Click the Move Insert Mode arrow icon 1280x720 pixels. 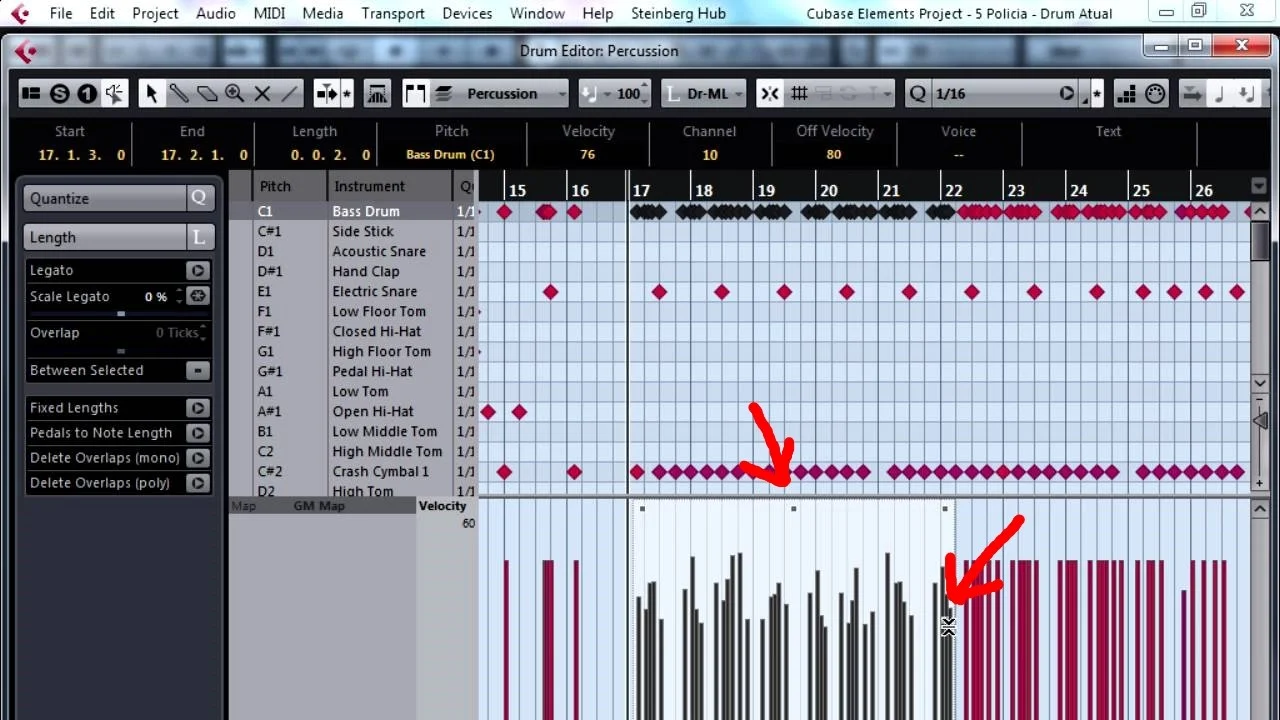pos(1192,94)
